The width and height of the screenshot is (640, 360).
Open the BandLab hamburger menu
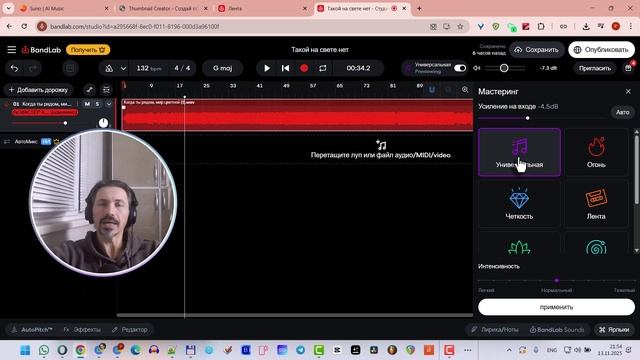tap(11, 50)
